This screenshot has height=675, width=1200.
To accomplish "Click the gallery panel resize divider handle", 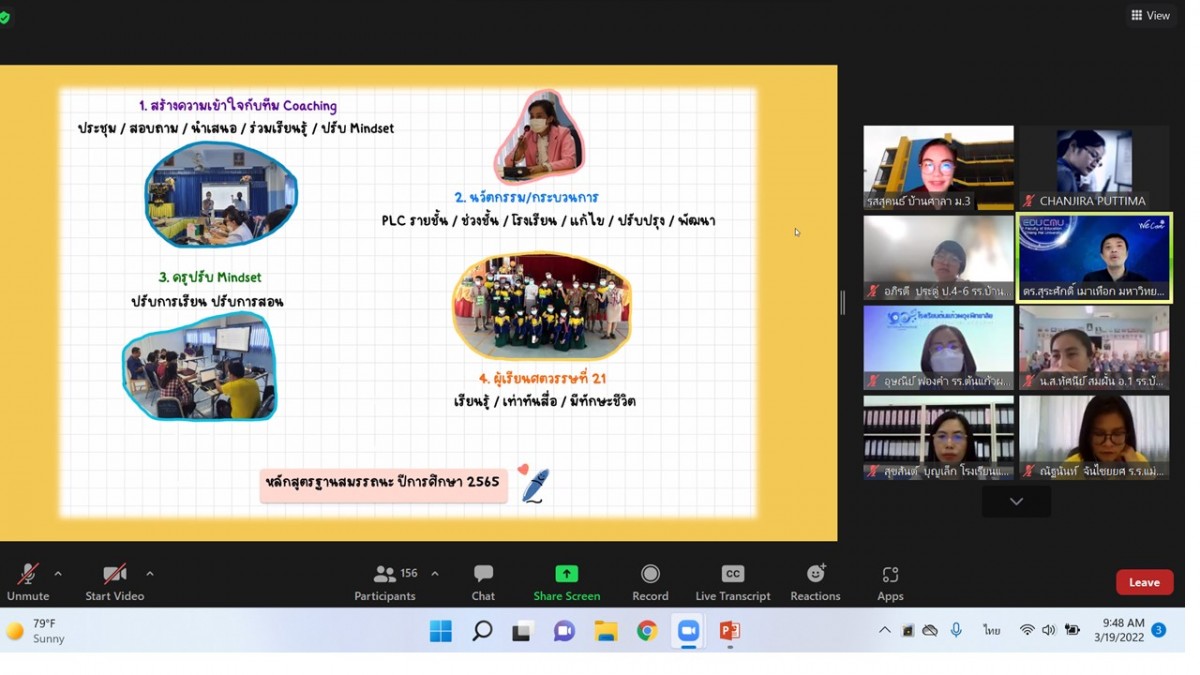I will [x=842, y=302].
